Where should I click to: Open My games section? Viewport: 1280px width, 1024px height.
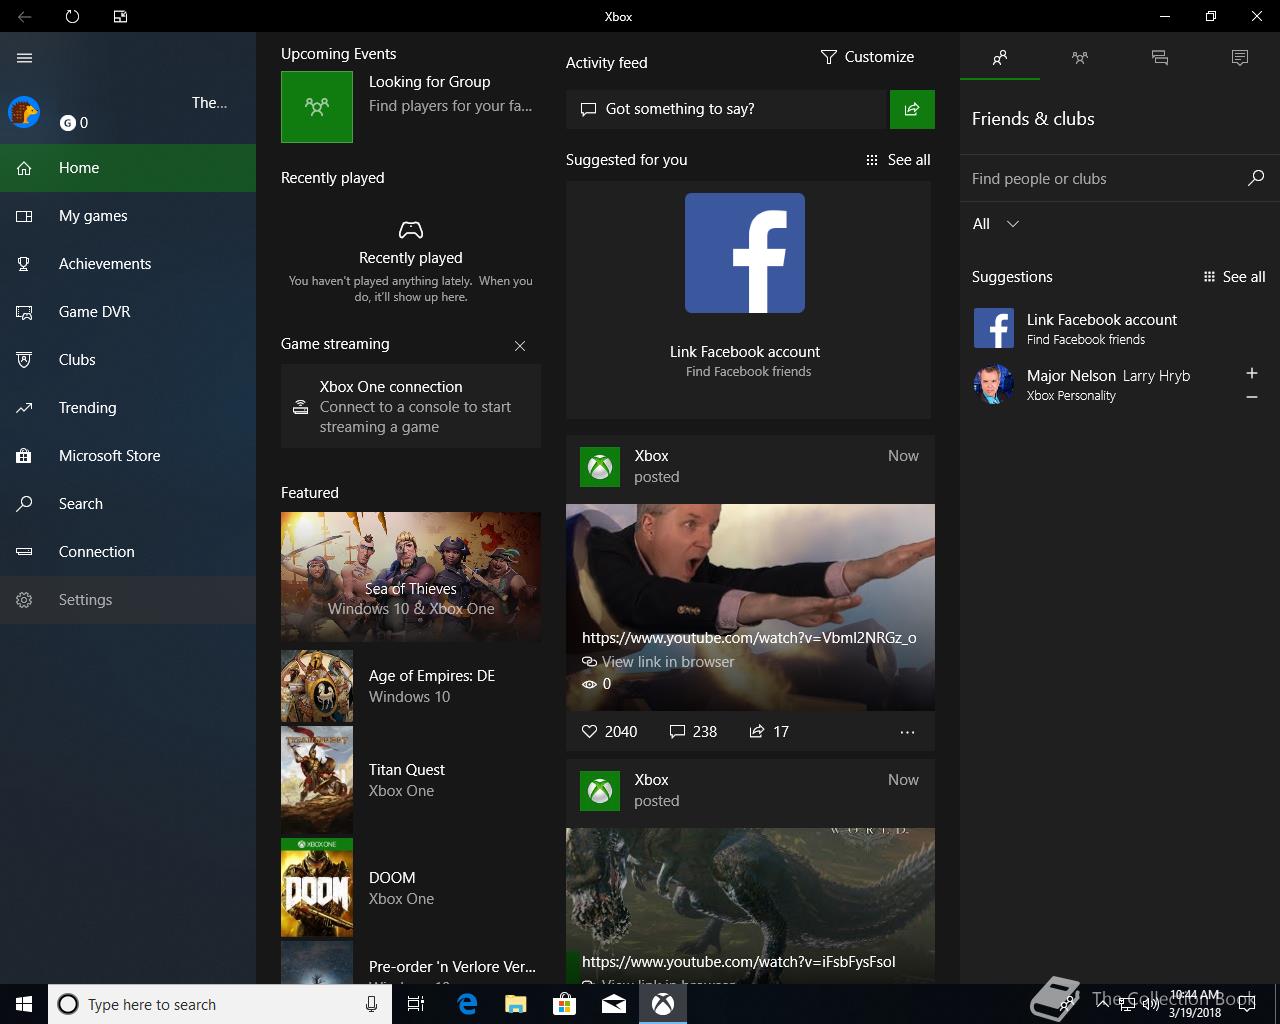click(128, 216)
